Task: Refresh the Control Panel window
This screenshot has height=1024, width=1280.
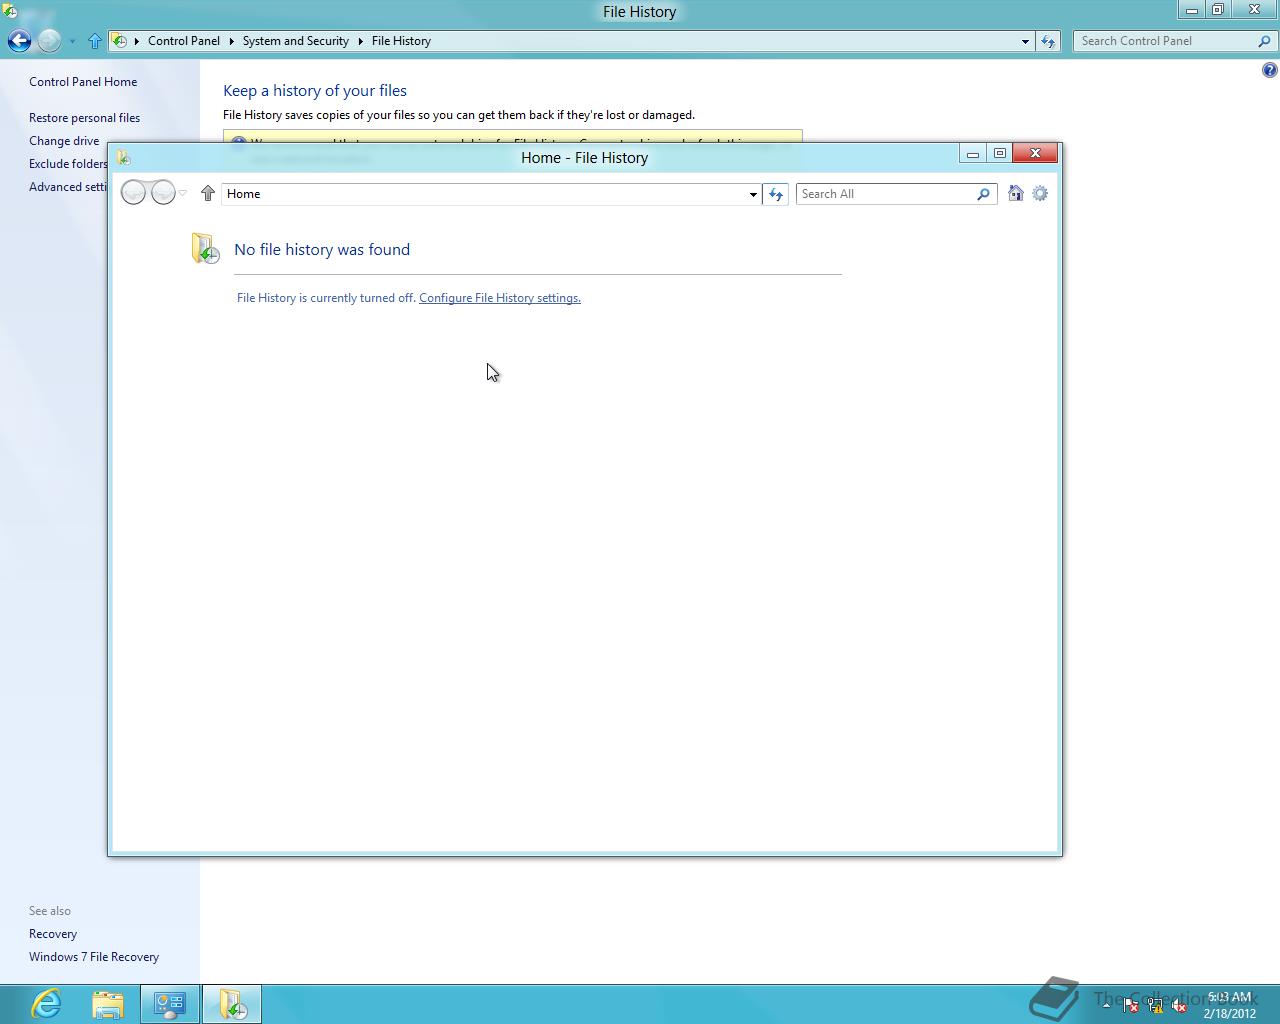Action: click(1048, 41)
